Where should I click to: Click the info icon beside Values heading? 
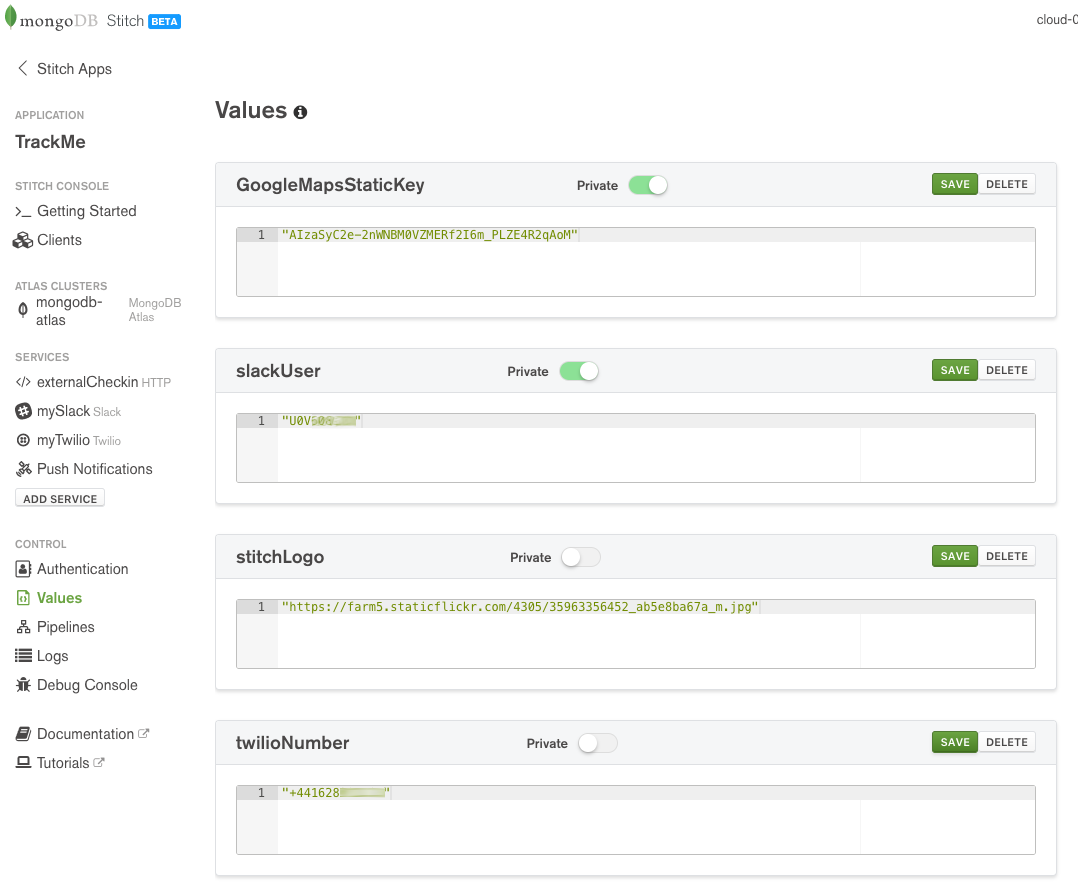300,113
